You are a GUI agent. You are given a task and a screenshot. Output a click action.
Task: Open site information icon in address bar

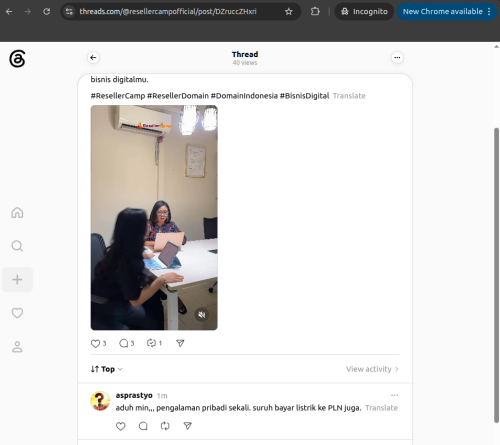pos(69,12)
